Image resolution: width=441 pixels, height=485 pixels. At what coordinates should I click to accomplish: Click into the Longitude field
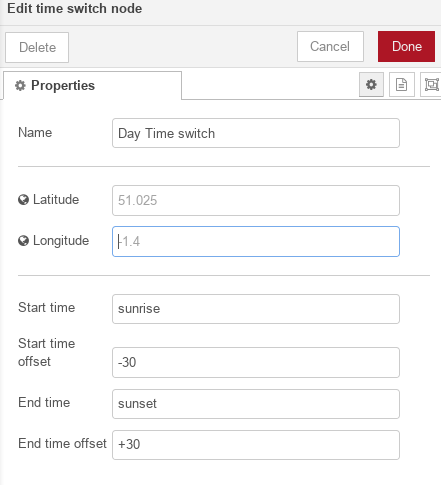pos(256,241)
